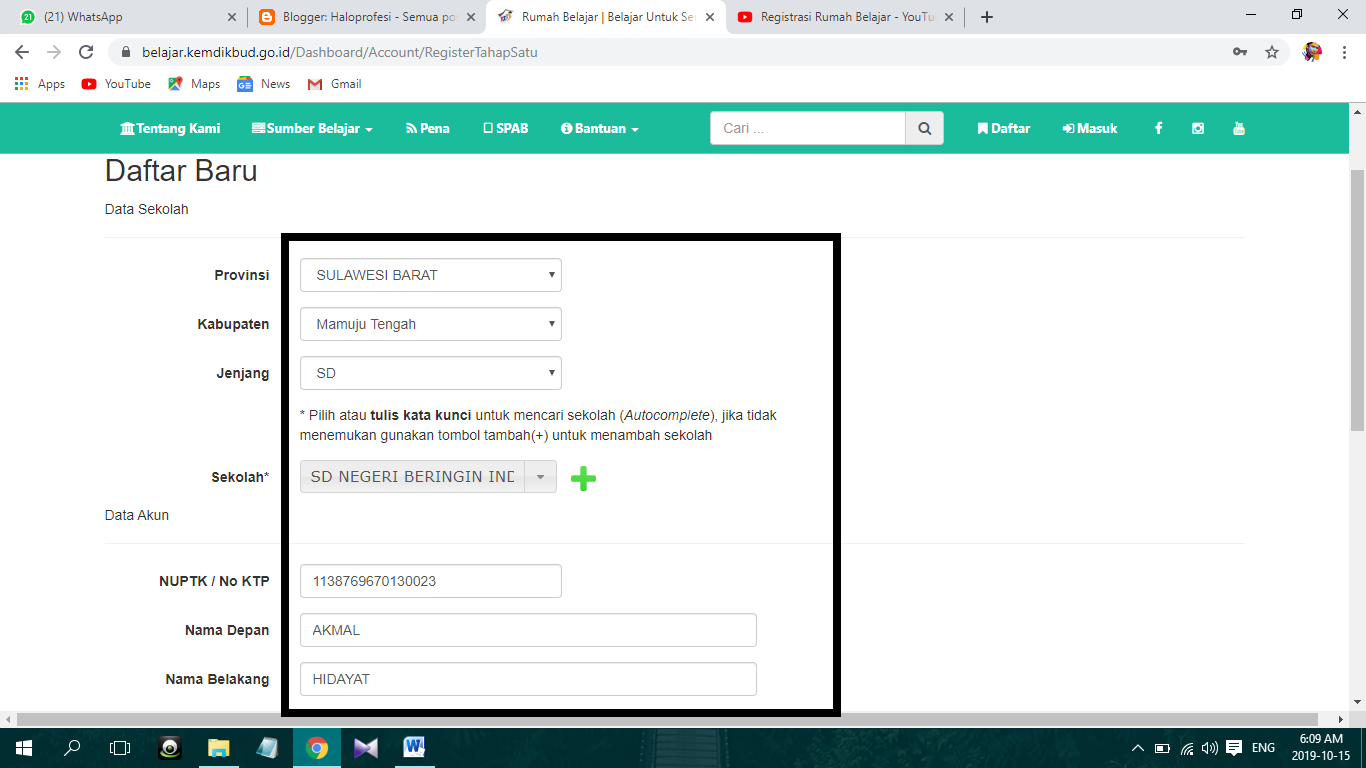Open the Instagram icon in the navbar
This screenshot has width=1366, height=768.
tap(1197, 128)
